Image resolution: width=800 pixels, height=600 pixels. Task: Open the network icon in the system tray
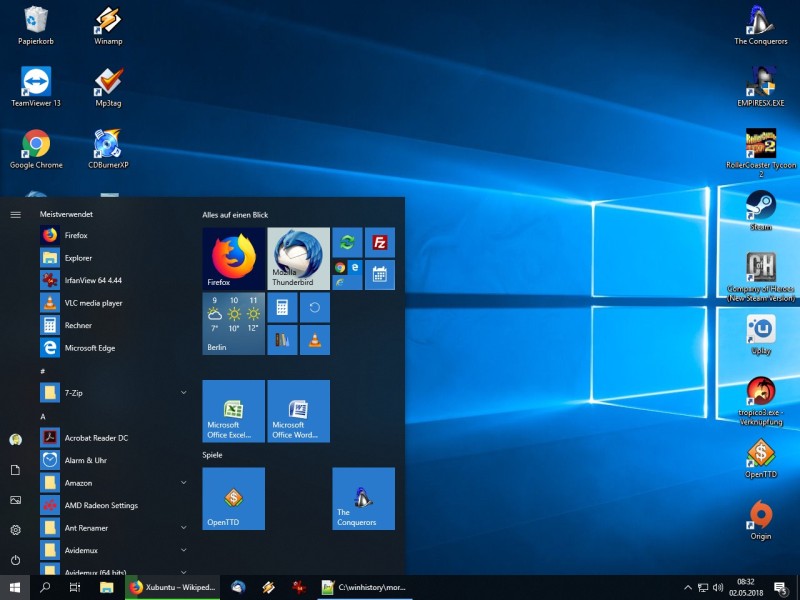(x=703, y=588)
